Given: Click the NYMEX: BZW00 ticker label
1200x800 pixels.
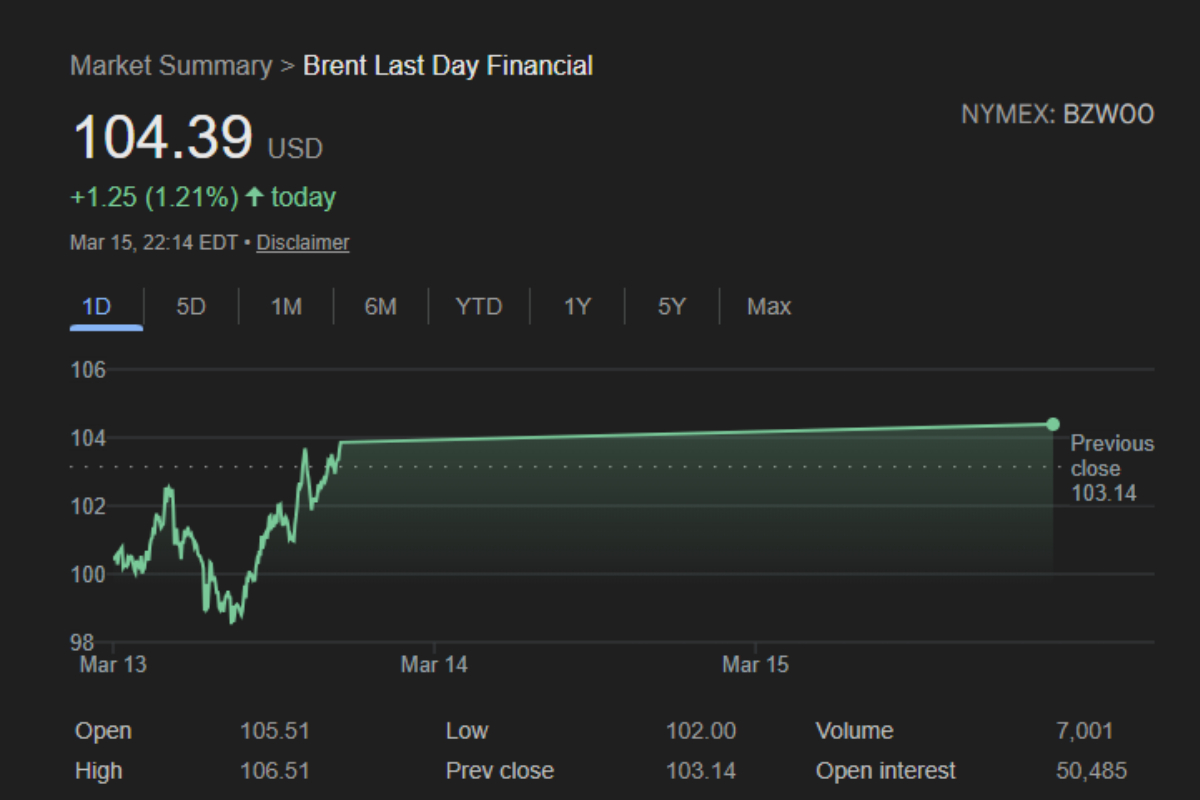Looking at the screenshot, I should pyautogui.click(x=1057, y=114).
